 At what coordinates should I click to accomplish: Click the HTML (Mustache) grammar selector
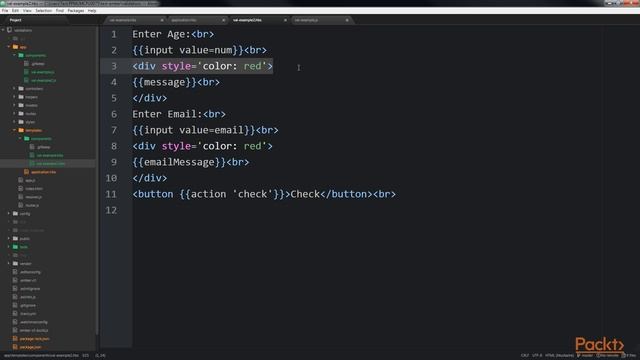point(559,356)
